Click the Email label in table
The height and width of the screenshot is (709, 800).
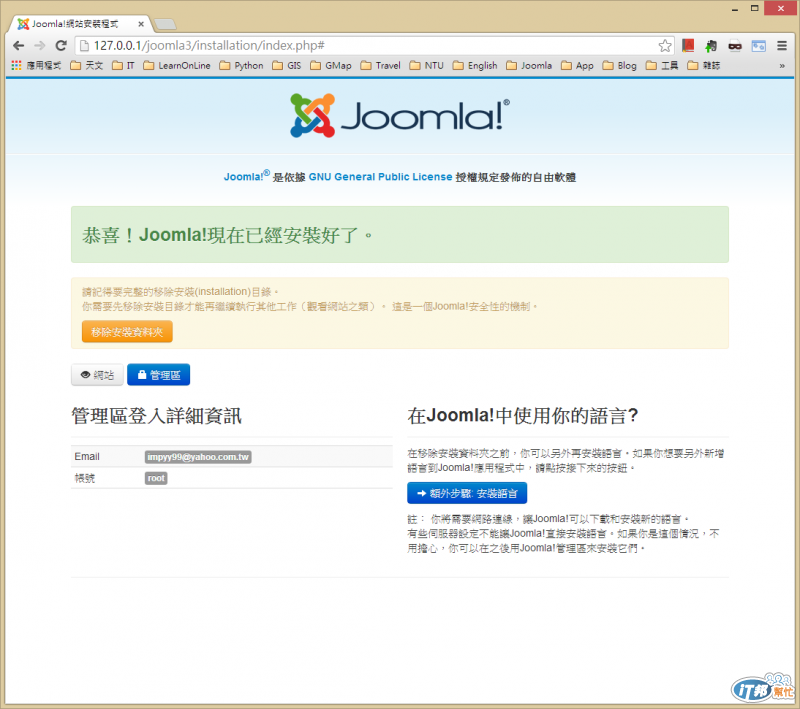point(87,457)
